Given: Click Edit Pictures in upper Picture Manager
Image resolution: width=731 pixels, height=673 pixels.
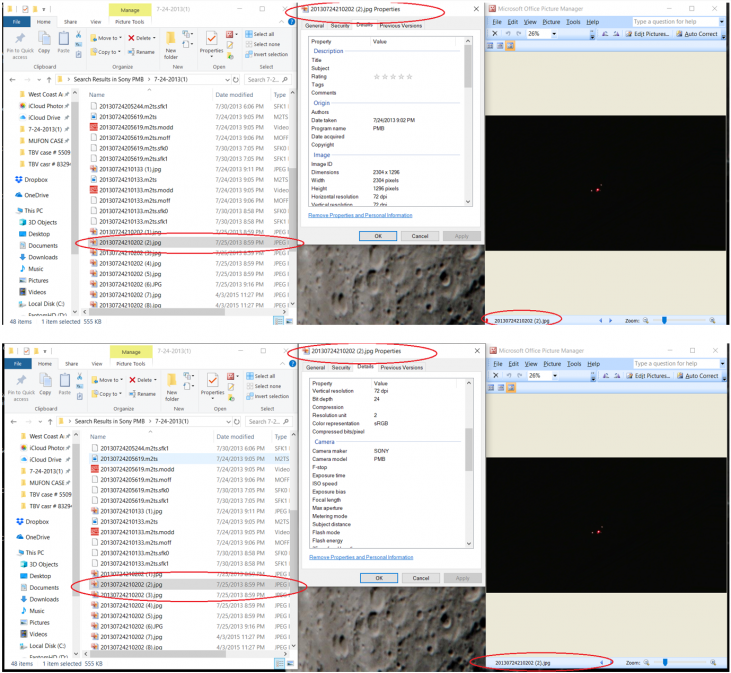Looking at the screenshot, I should tap(648, 34).
